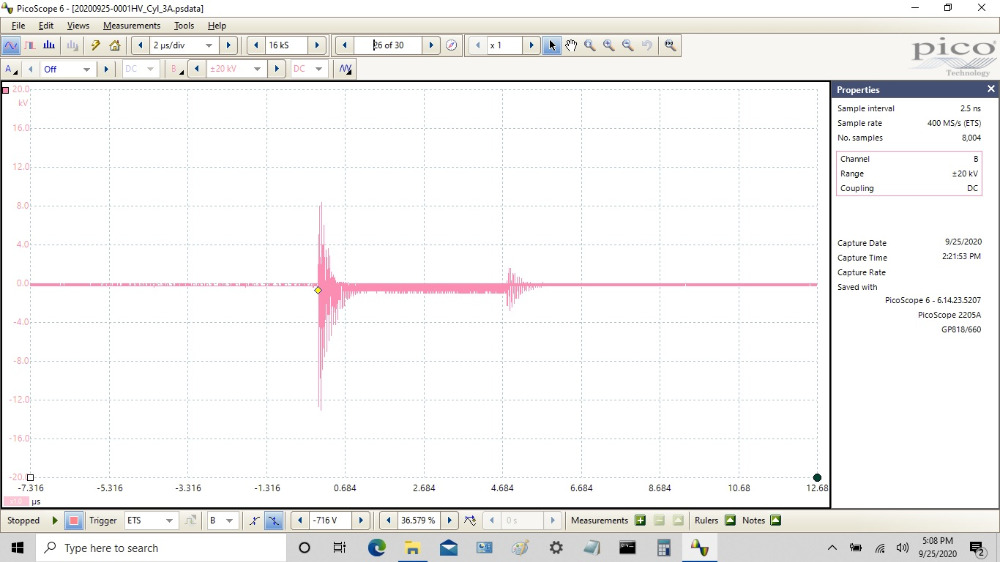This screenshot has height=562, width=1000.
Task: Go to next waveform buffer
Action: [431, 45]
